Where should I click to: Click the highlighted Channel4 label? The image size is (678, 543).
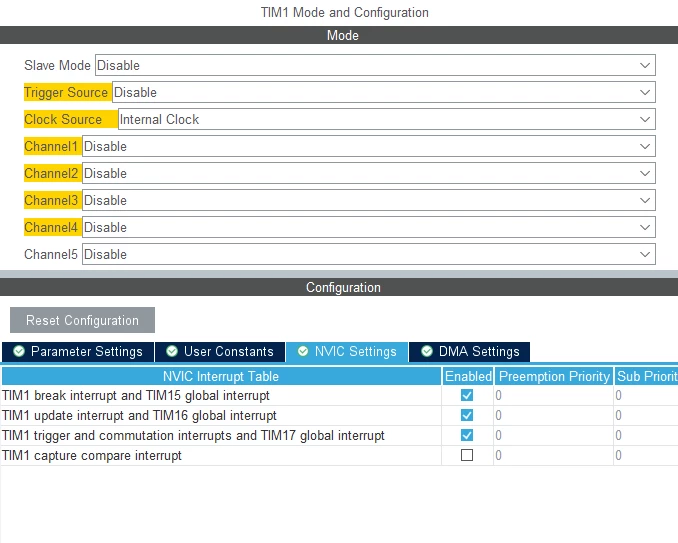coord(51,227)
